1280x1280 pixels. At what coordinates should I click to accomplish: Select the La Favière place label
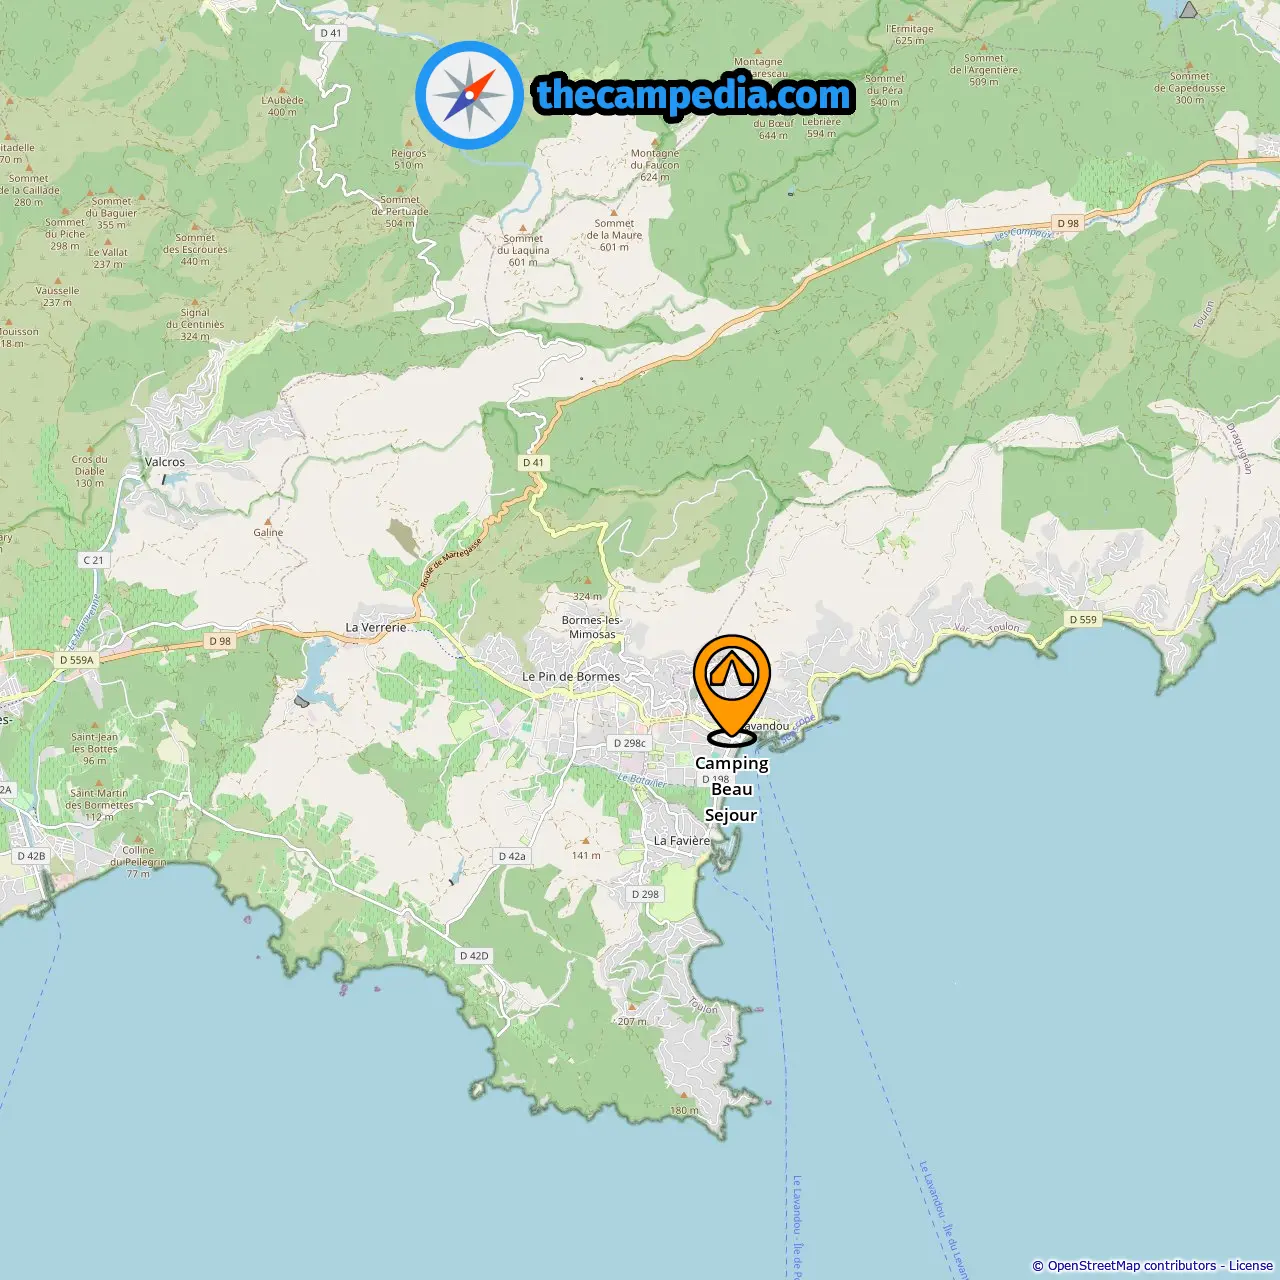click(682, 841)
